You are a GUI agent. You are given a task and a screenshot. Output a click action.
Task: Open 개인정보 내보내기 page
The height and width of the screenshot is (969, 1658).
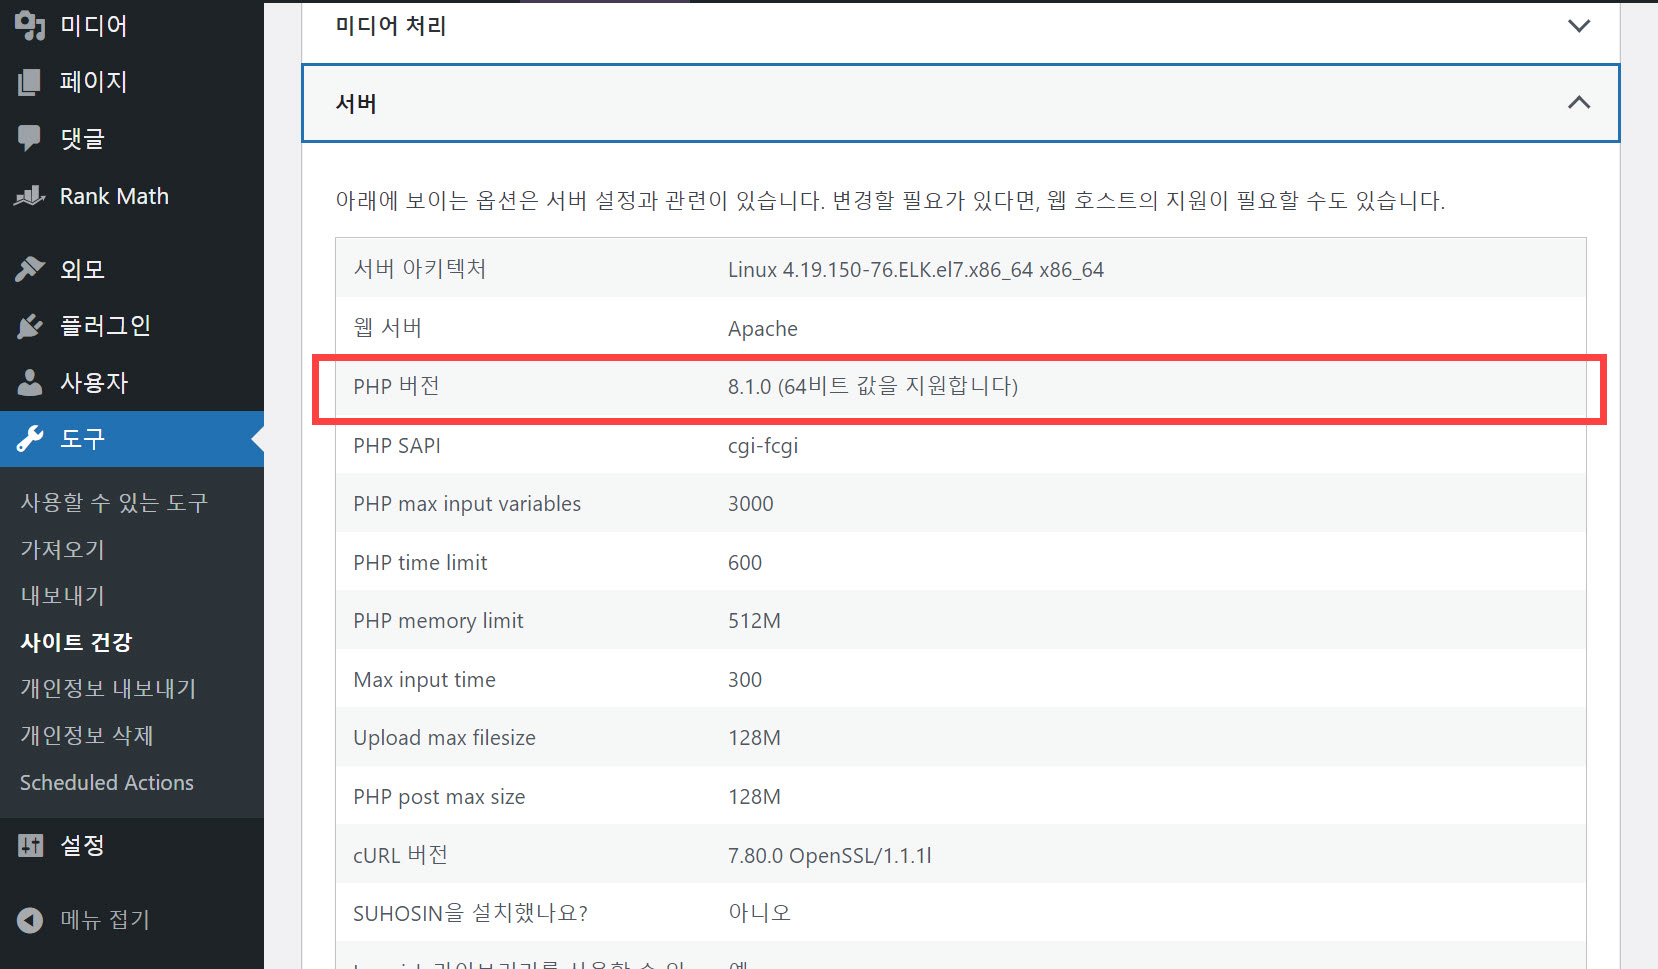pyautogui.click(x=107, y=688)
